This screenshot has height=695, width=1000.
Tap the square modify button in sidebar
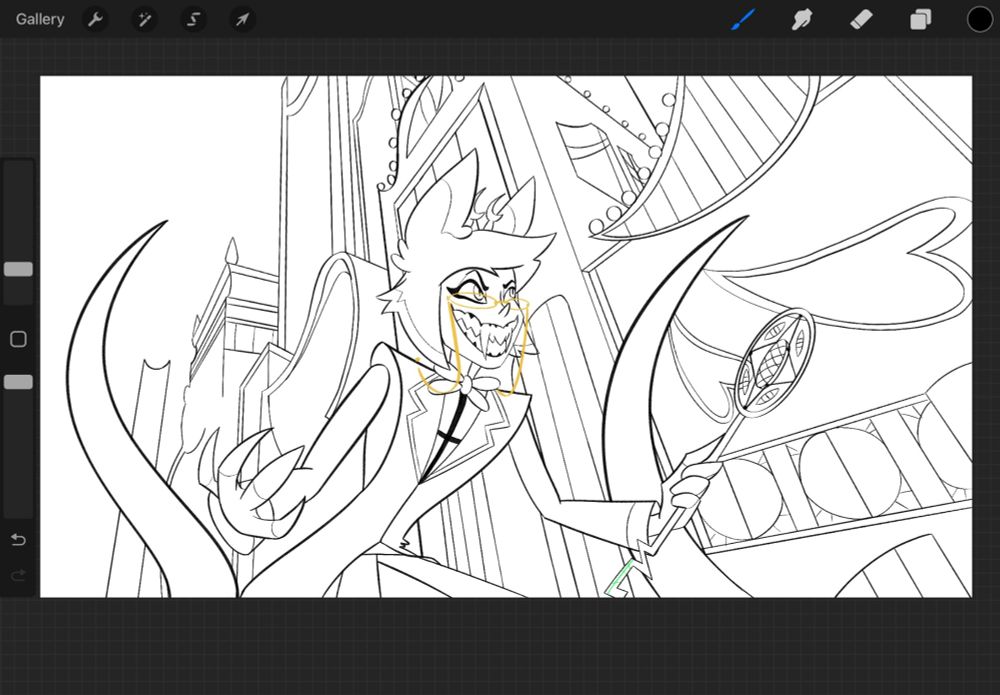(x=18, y=339)
